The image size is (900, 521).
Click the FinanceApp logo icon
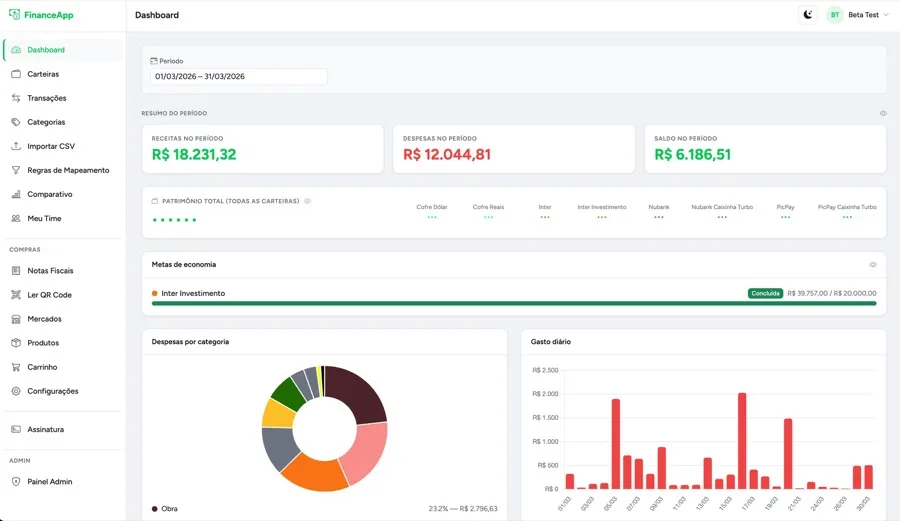[x=14, y=14]
